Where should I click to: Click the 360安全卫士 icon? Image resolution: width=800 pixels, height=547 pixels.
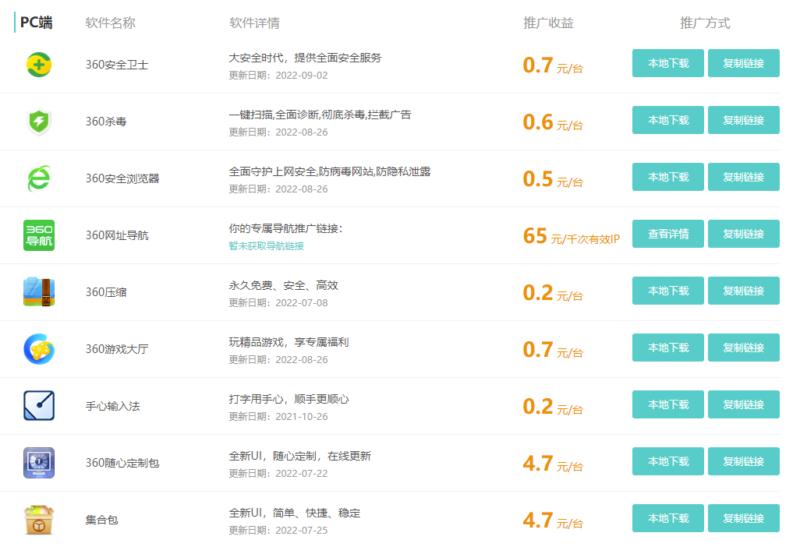point(39,65)
